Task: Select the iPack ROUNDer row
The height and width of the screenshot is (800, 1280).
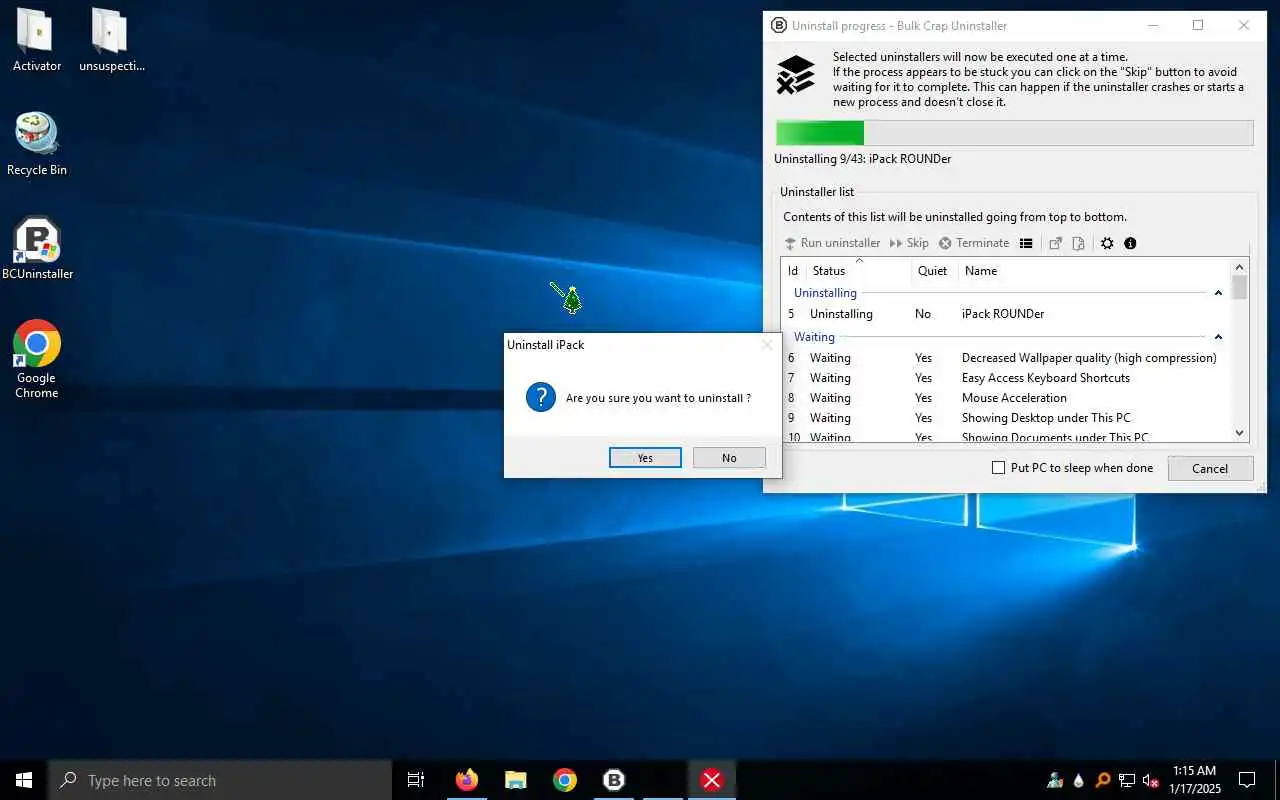Action: coord(1006,314)
